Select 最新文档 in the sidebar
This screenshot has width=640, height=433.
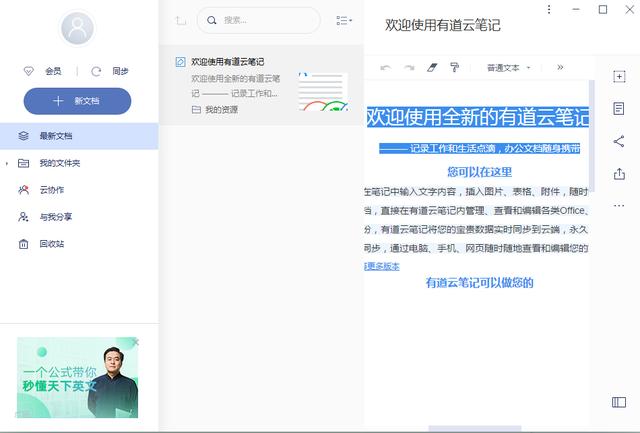[79, 136]
